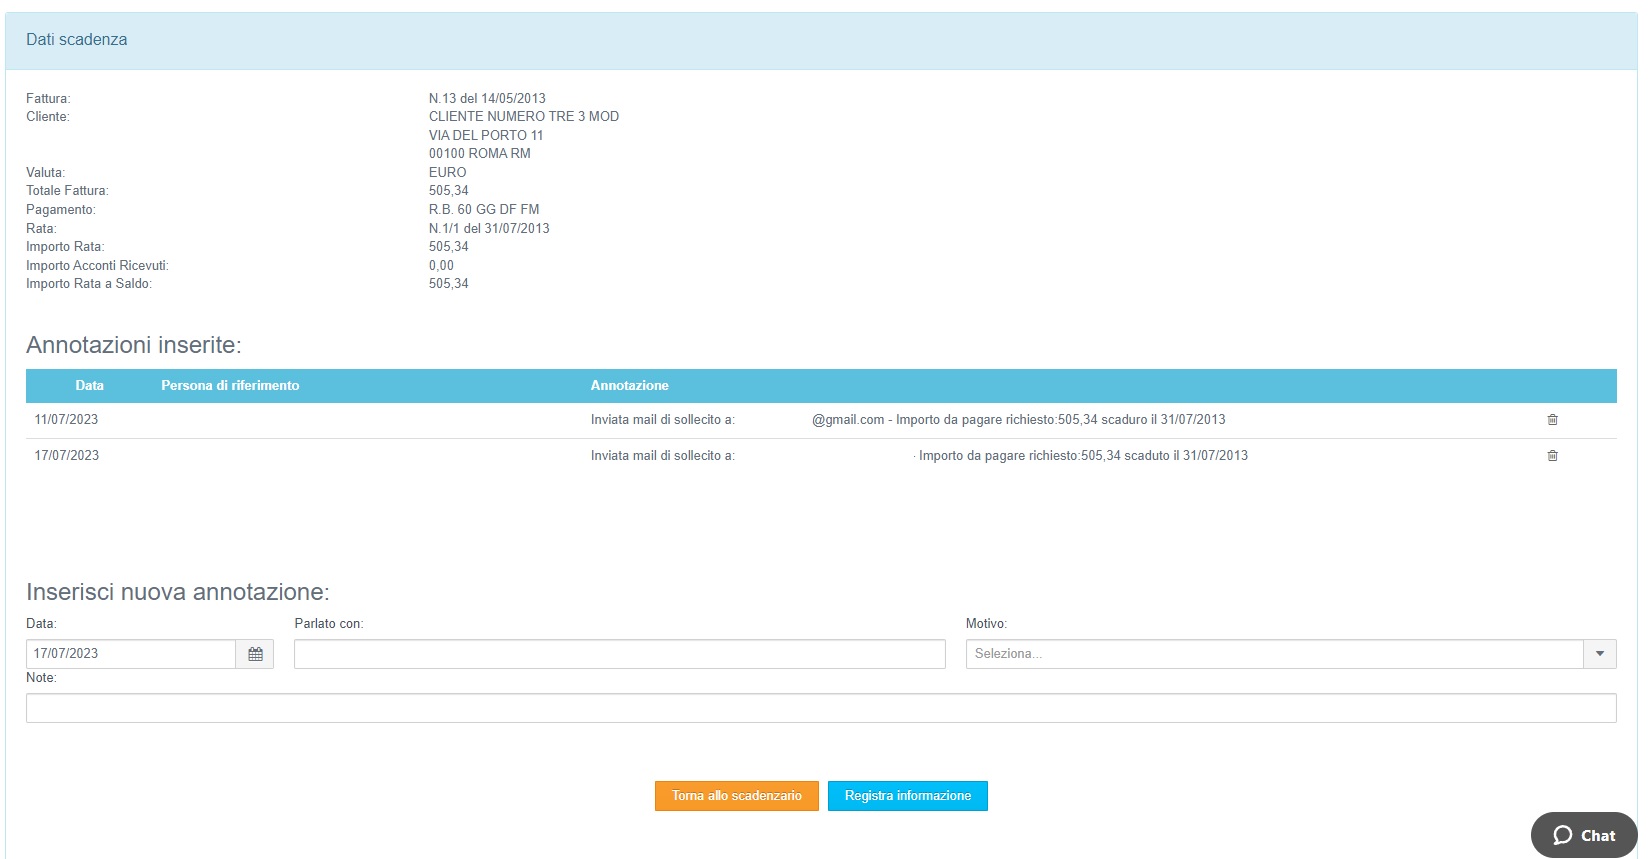Delete the 17/07/2023 annotation with trash icon
The image size is (1649, 859).
(1552, 456)
